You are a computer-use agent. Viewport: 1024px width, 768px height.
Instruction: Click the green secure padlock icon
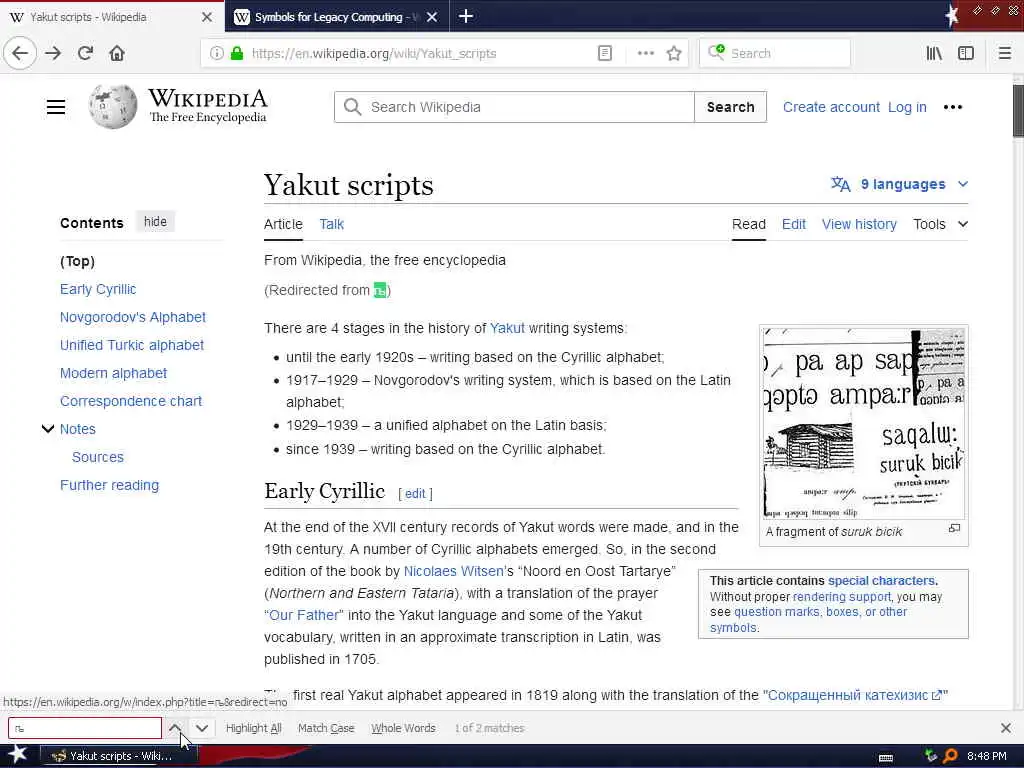coord(237,54)
